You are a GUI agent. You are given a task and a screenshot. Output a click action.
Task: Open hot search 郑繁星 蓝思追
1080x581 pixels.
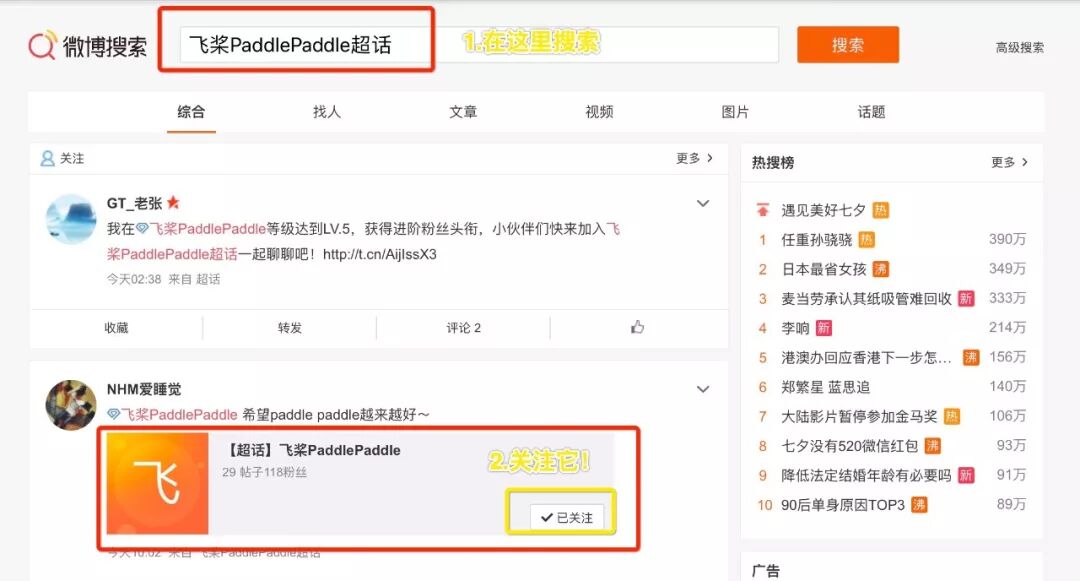coord(825,387)
